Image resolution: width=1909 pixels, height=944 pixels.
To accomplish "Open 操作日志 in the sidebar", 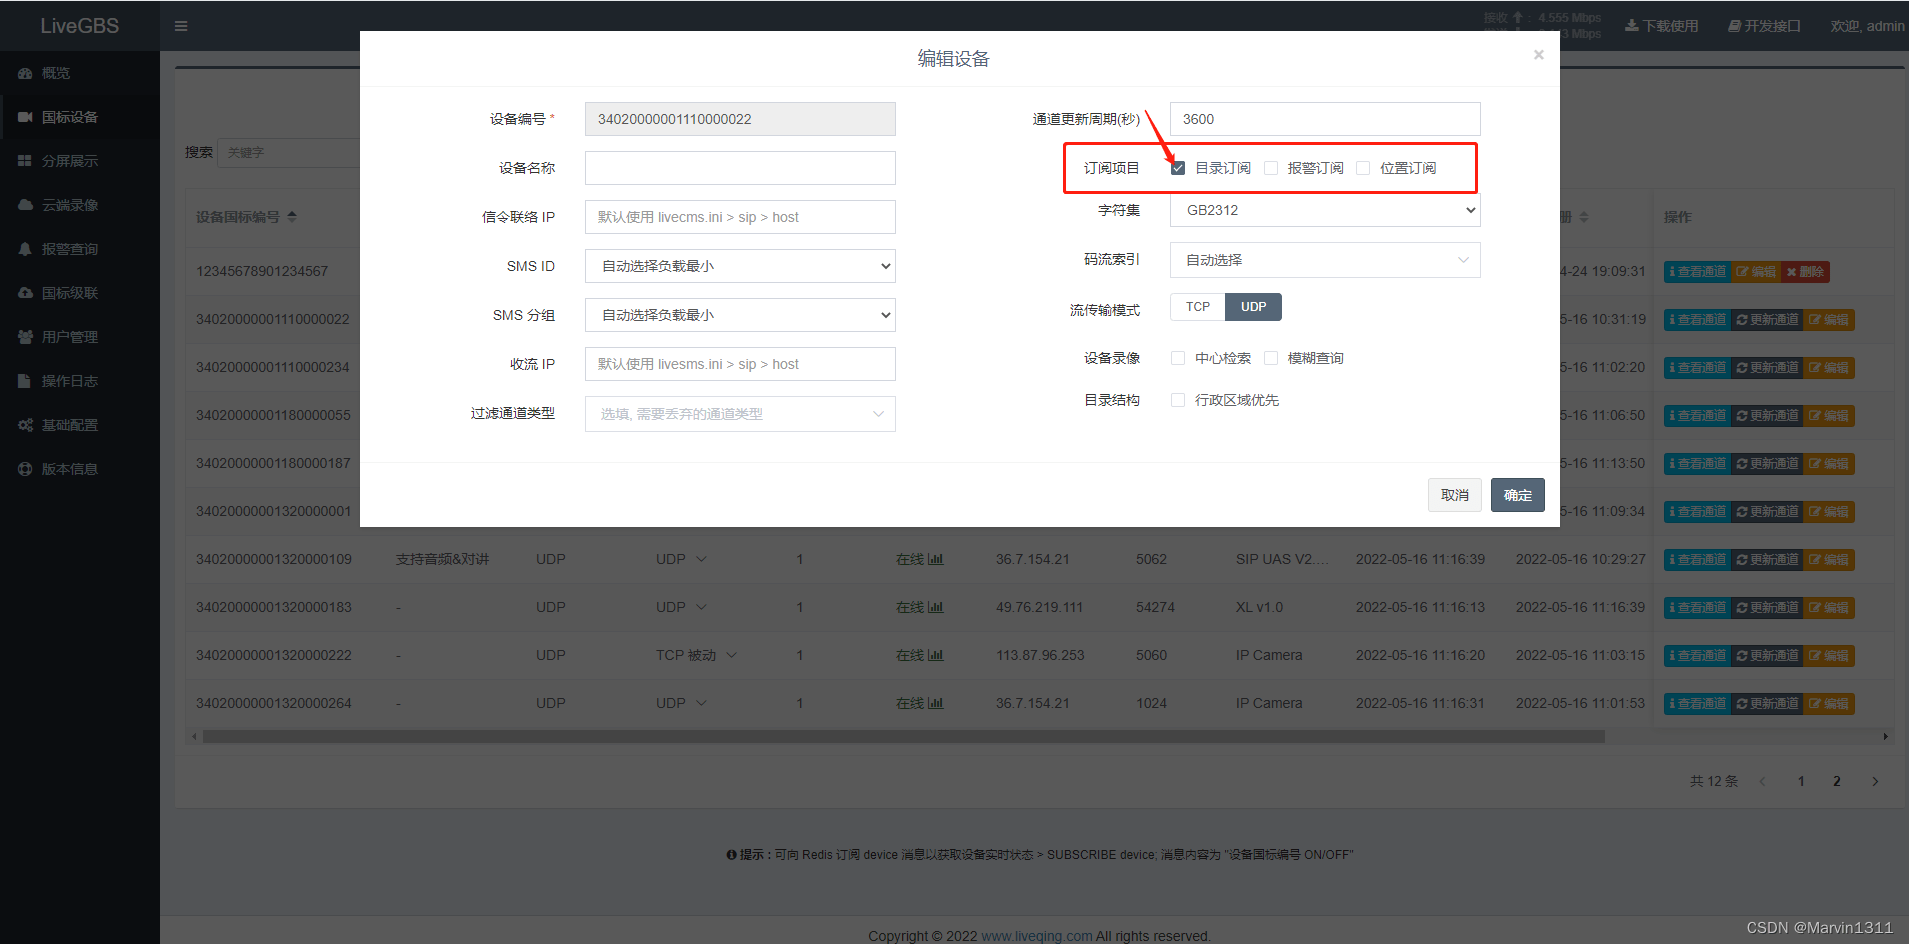I will (69, 381).
